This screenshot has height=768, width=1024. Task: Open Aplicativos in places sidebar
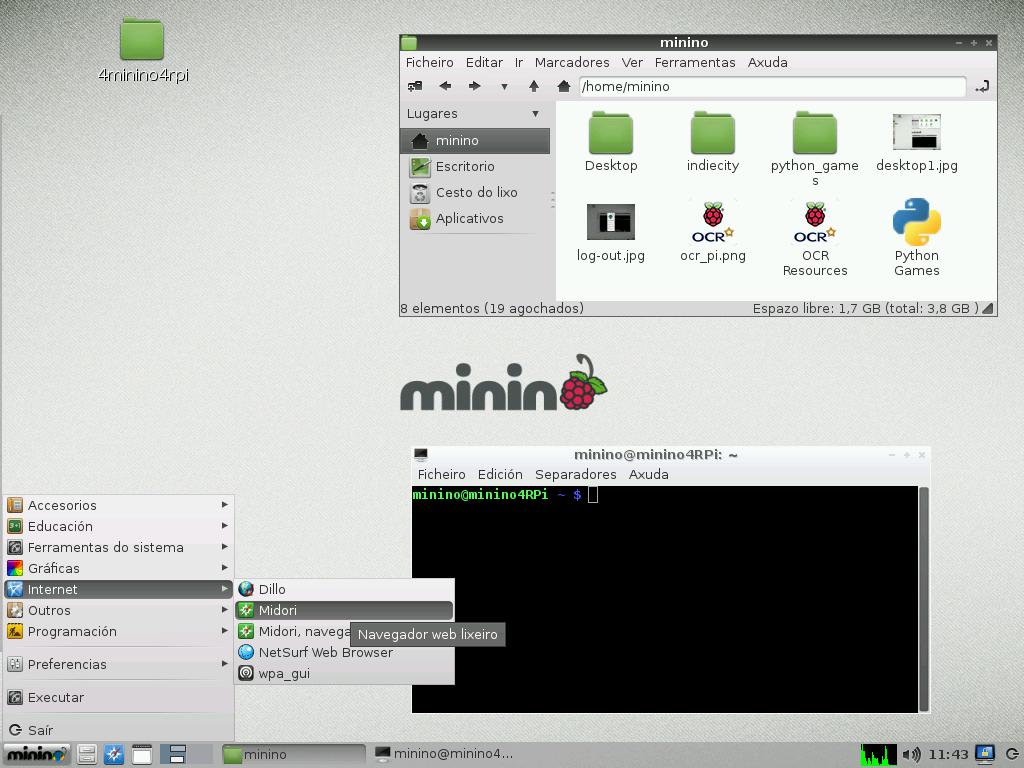click(475, 219)
